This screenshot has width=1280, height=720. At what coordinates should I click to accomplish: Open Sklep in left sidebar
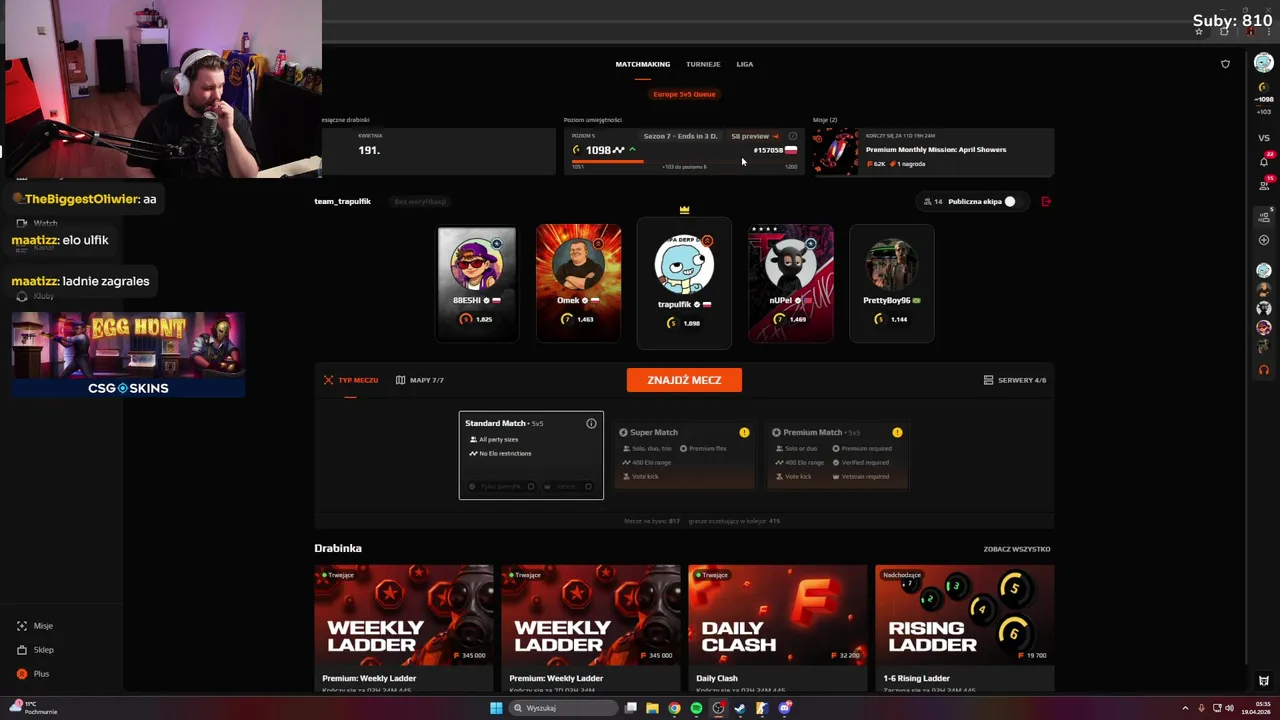tap(35, 650)
